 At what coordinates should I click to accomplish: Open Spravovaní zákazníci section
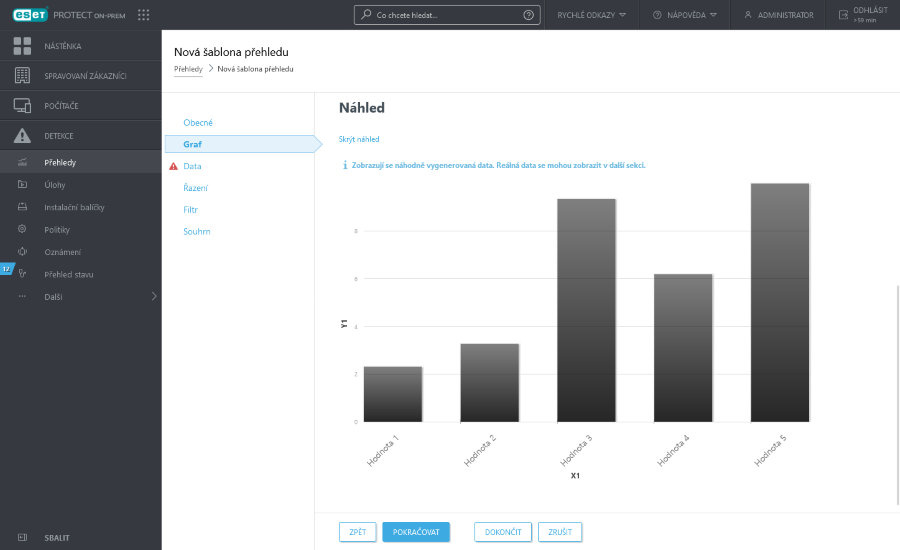click(80, 76)
